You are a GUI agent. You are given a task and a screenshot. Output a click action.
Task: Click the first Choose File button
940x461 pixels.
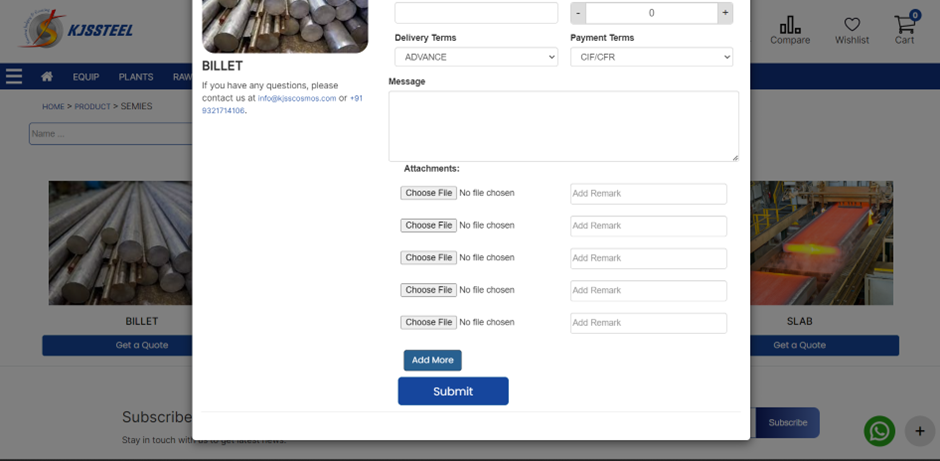(429, 193)
